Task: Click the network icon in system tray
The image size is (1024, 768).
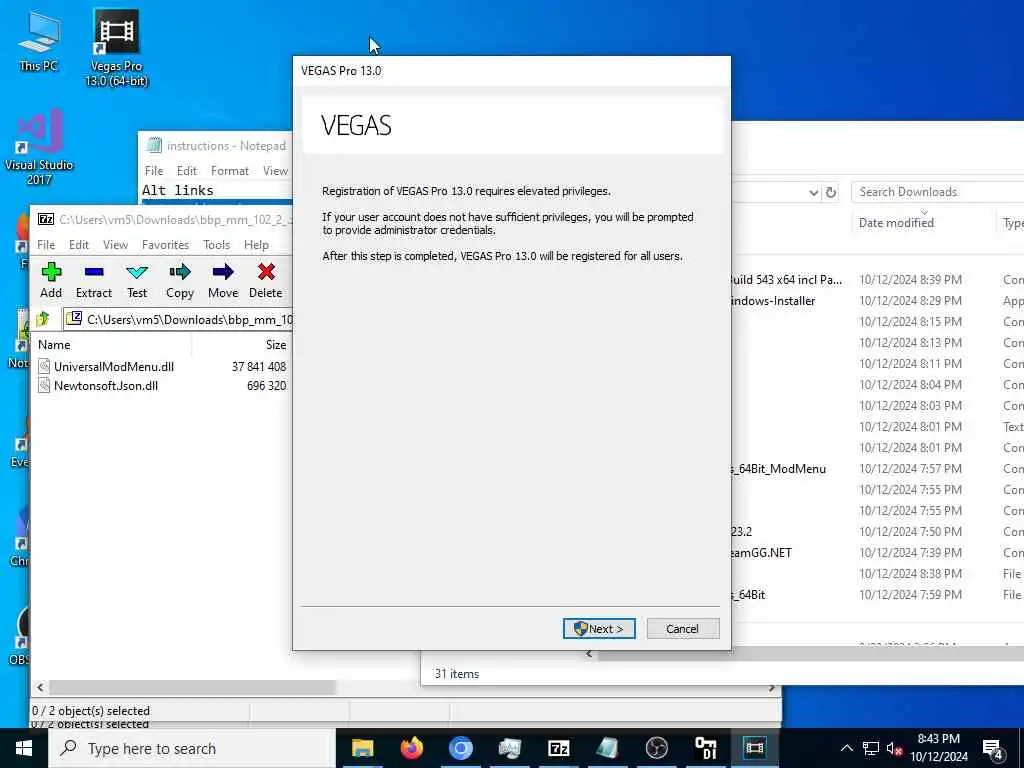Action: (x=871, y=748)
